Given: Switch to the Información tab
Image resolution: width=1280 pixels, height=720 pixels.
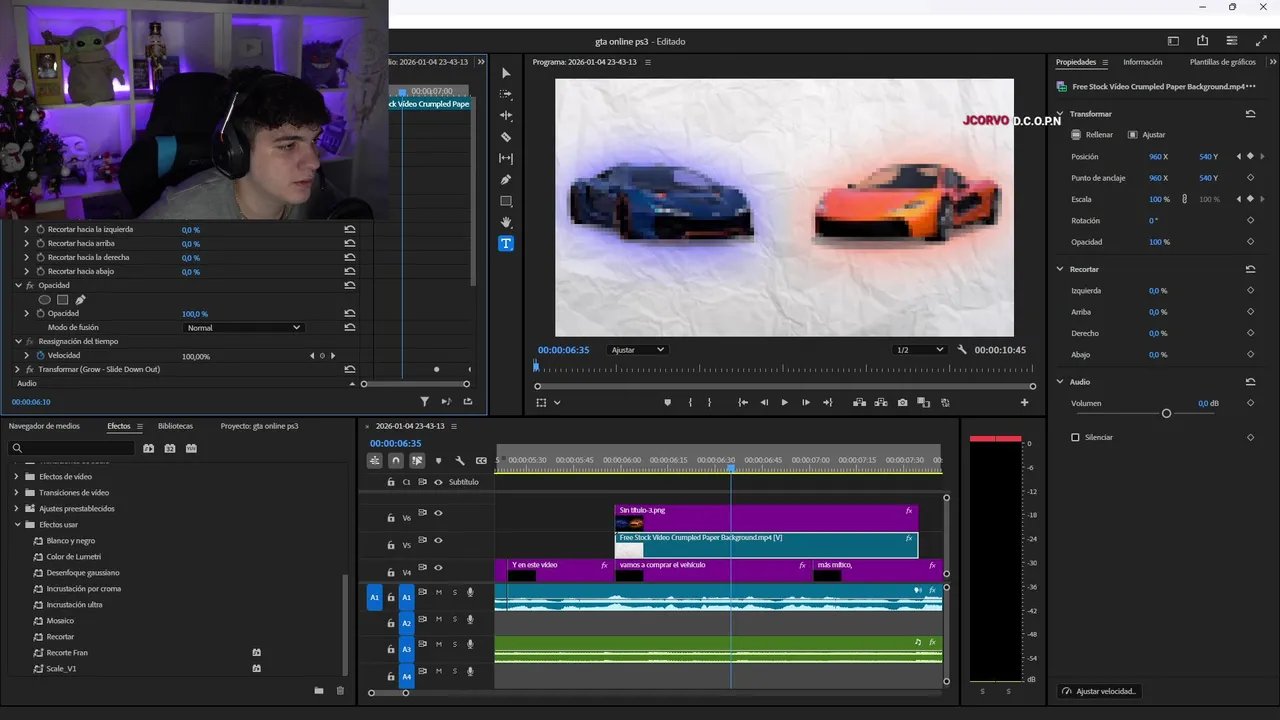Looking at the screenshot, I should pos(1143,62).
